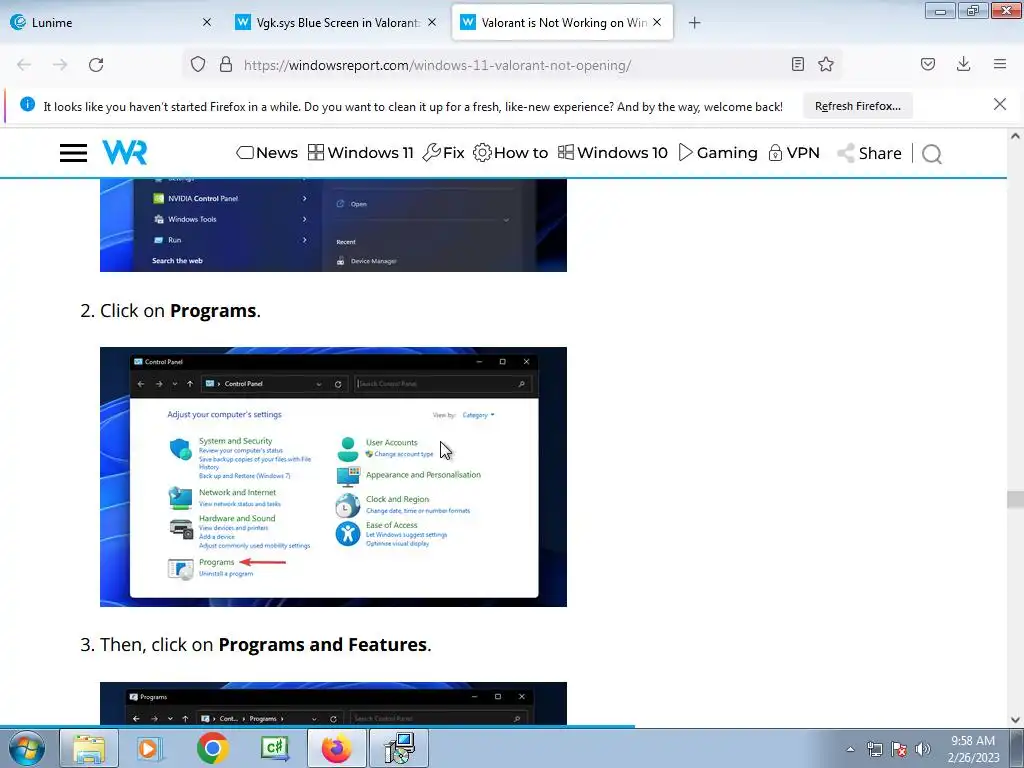This screenshot has height=768, width=1024.
Task: Click the page scrollbar down arrow
Action: point(1015,719)
